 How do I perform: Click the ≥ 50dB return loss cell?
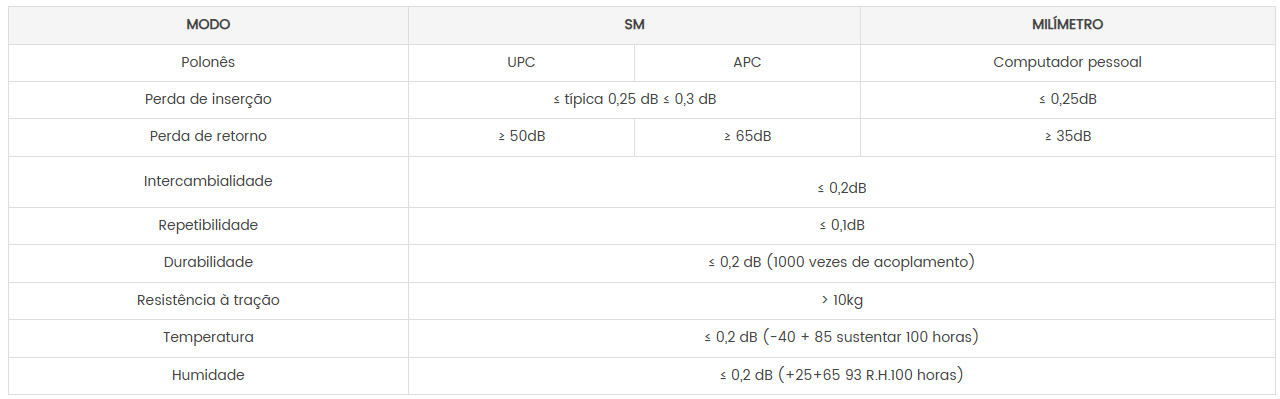coord(521,136)
